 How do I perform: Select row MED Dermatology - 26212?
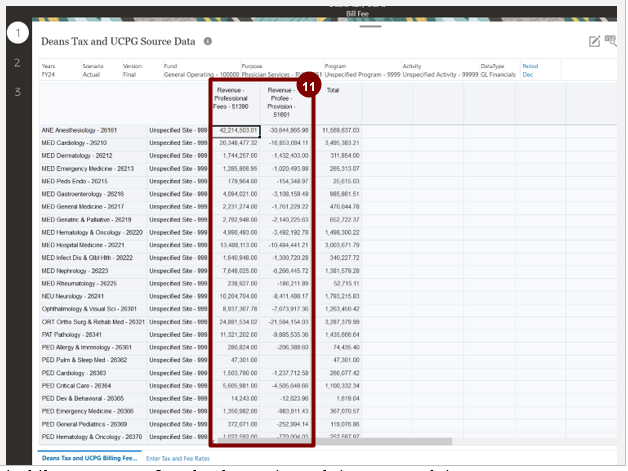point(77,156)
